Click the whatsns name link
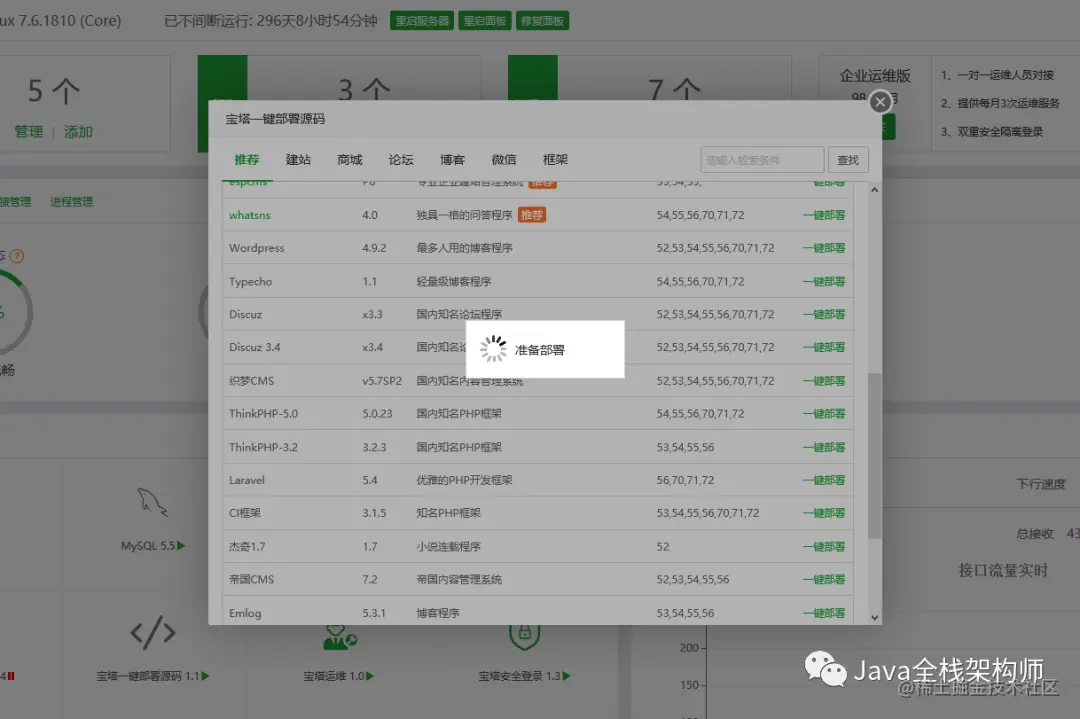The height and width of the screenshot is (719, 1080). point(249,215)
